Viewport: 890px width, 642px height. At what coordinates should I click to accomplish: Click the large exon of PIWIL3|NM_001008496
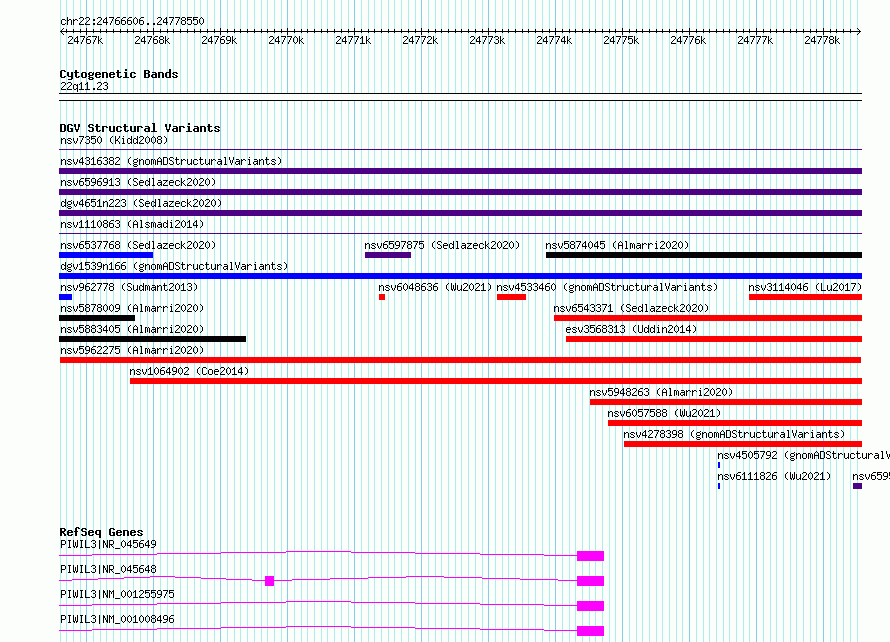pyautogui.click(x=590, y=631)
